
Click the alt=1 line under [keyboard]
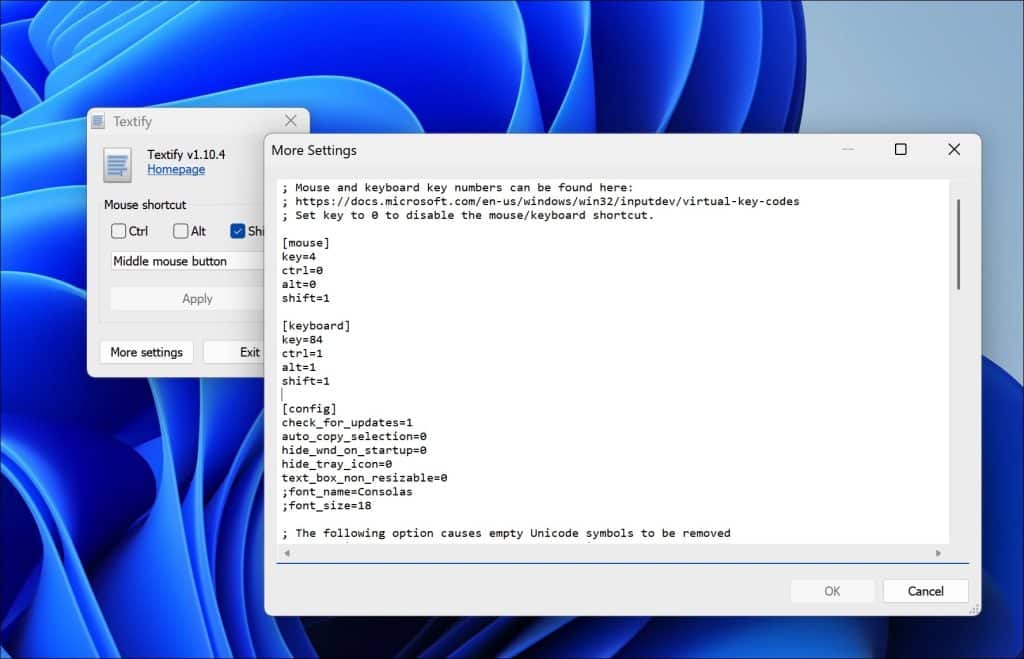(298, 367)
